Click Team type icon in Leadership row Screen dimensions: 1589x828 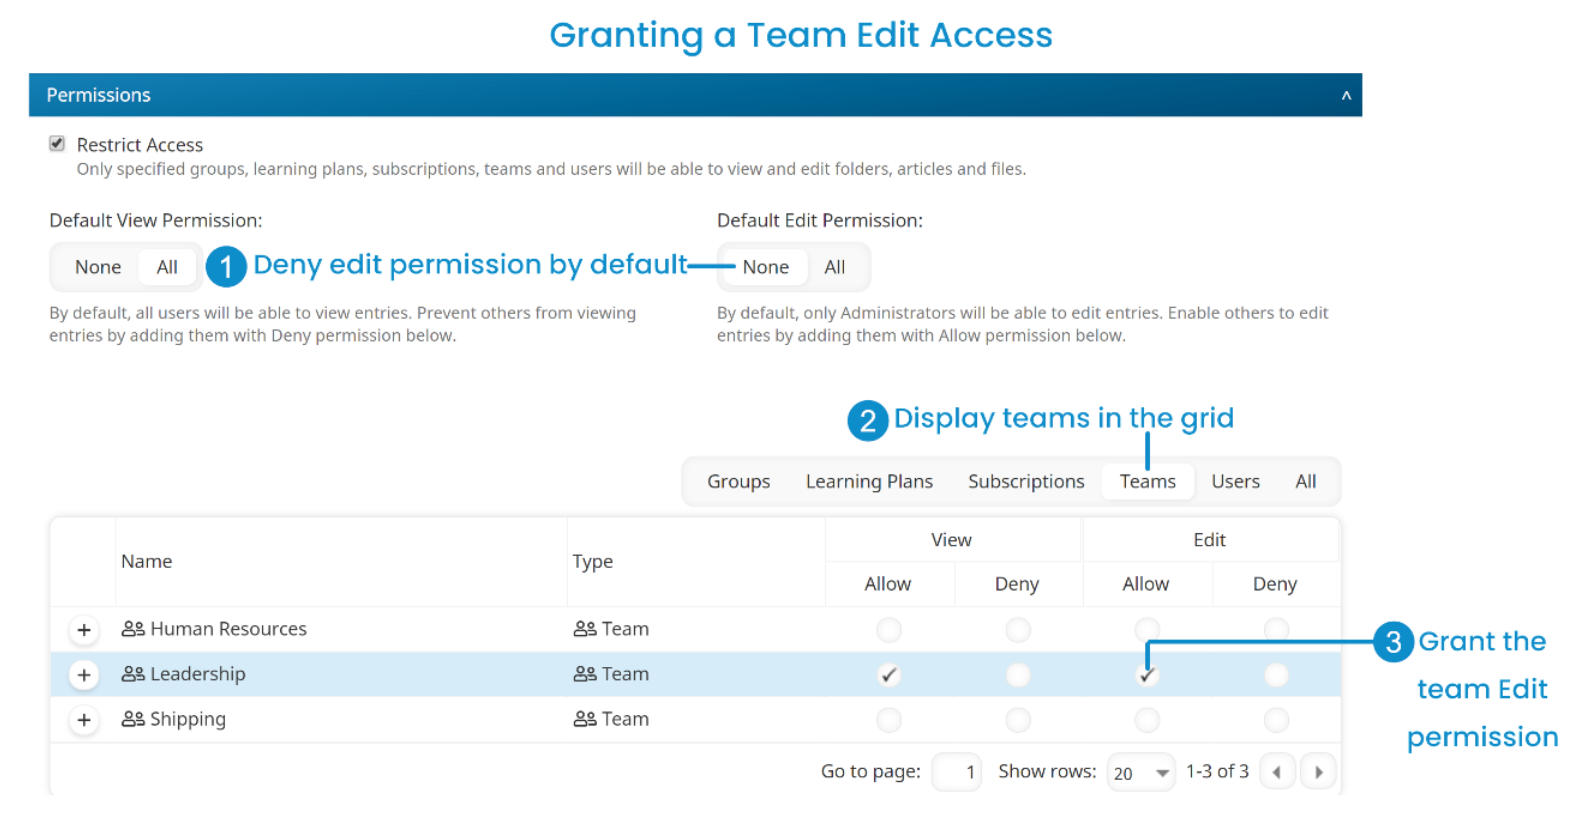coord(585,674)
